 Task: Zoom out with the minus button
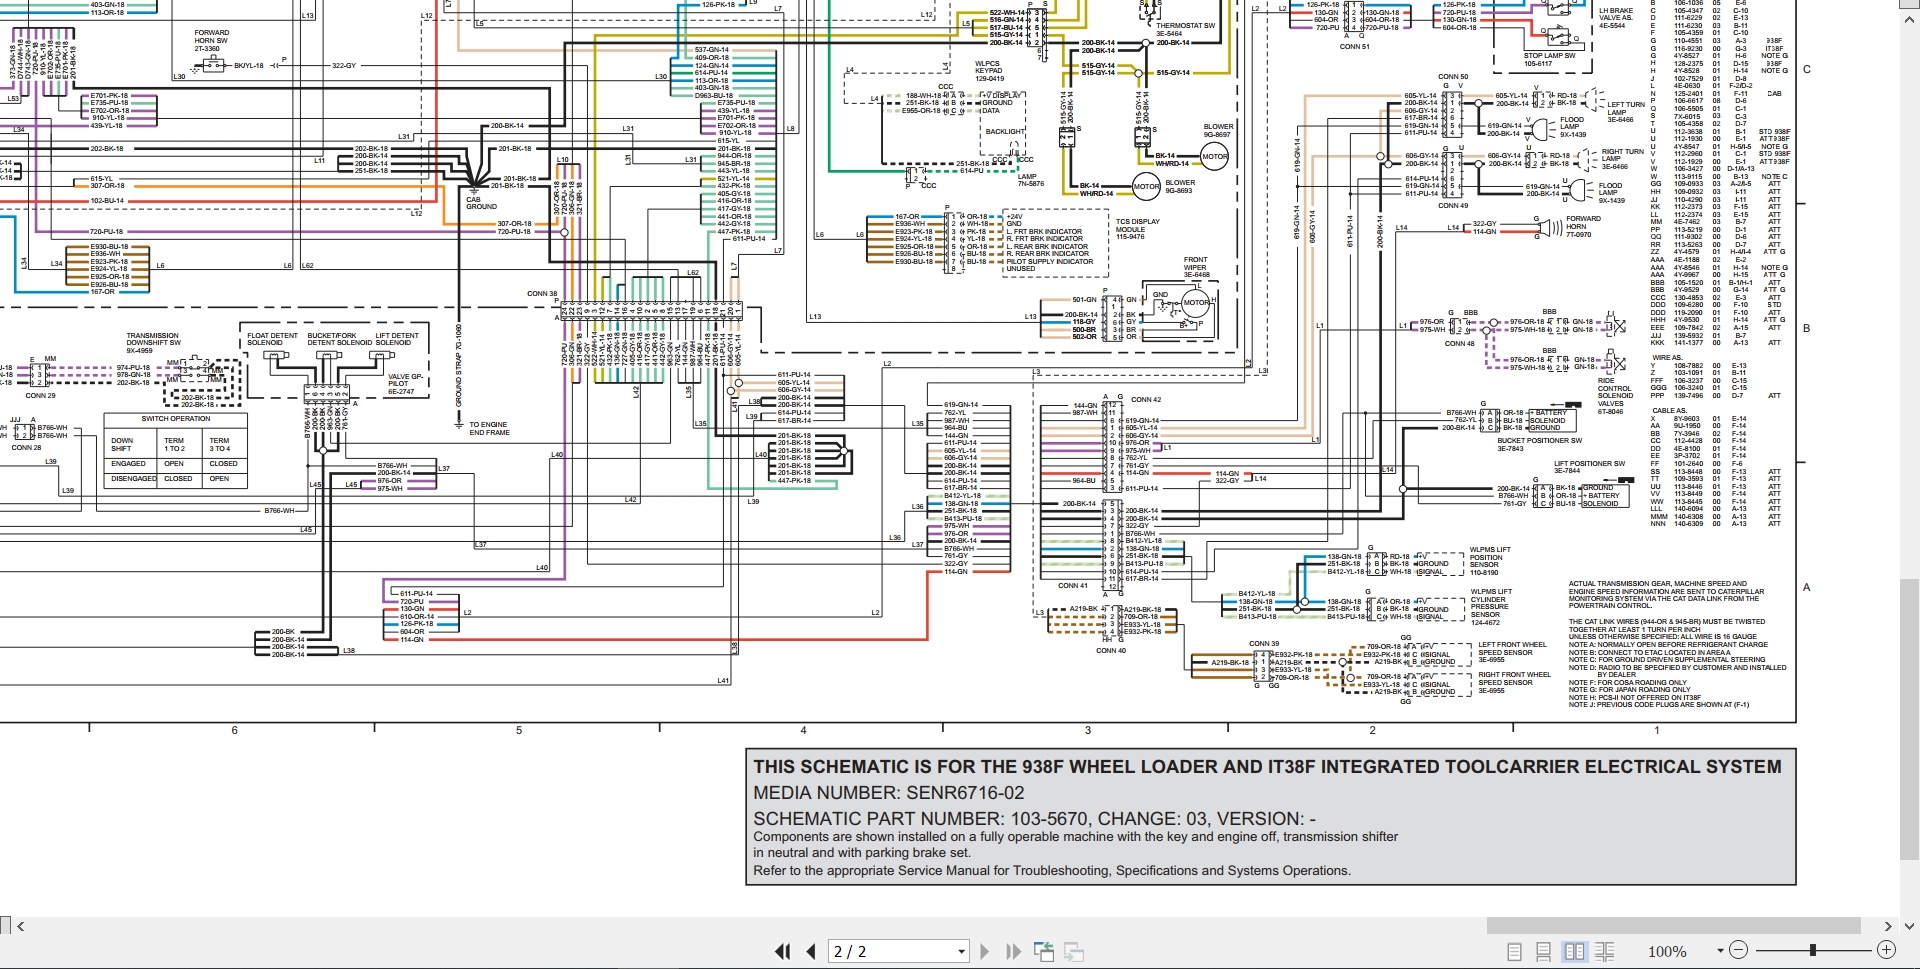(1738, 950)
